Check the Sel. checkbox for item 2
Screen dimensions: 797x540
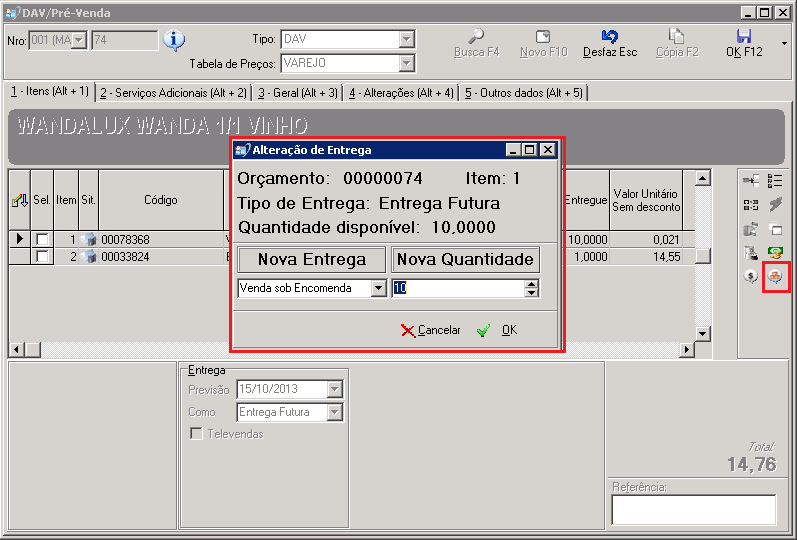42,256
